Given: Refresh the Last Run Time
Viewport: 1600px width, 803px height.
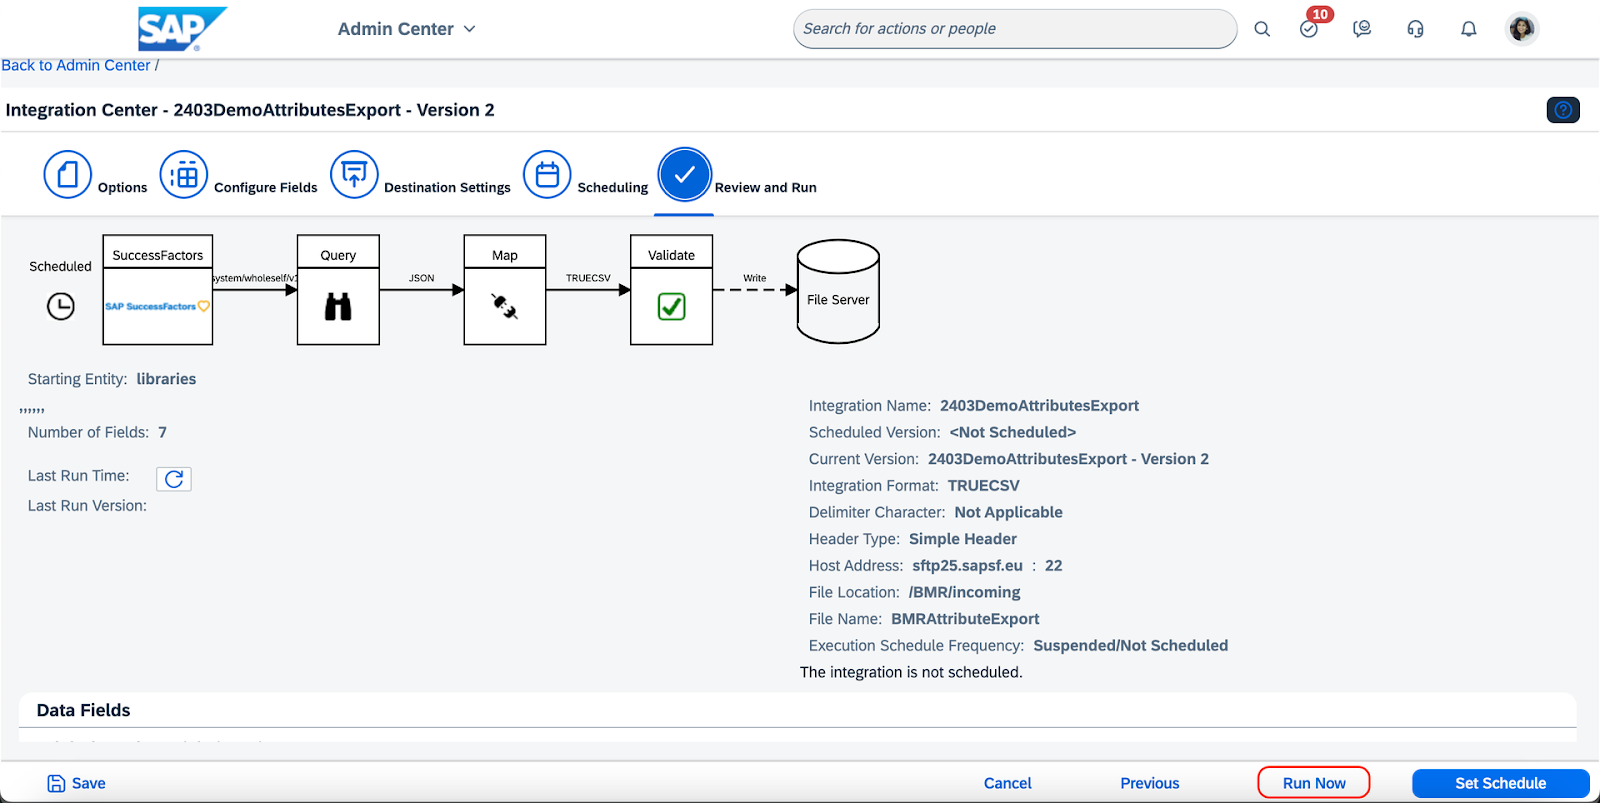Looking at the screenshot, I should (174, 479).
